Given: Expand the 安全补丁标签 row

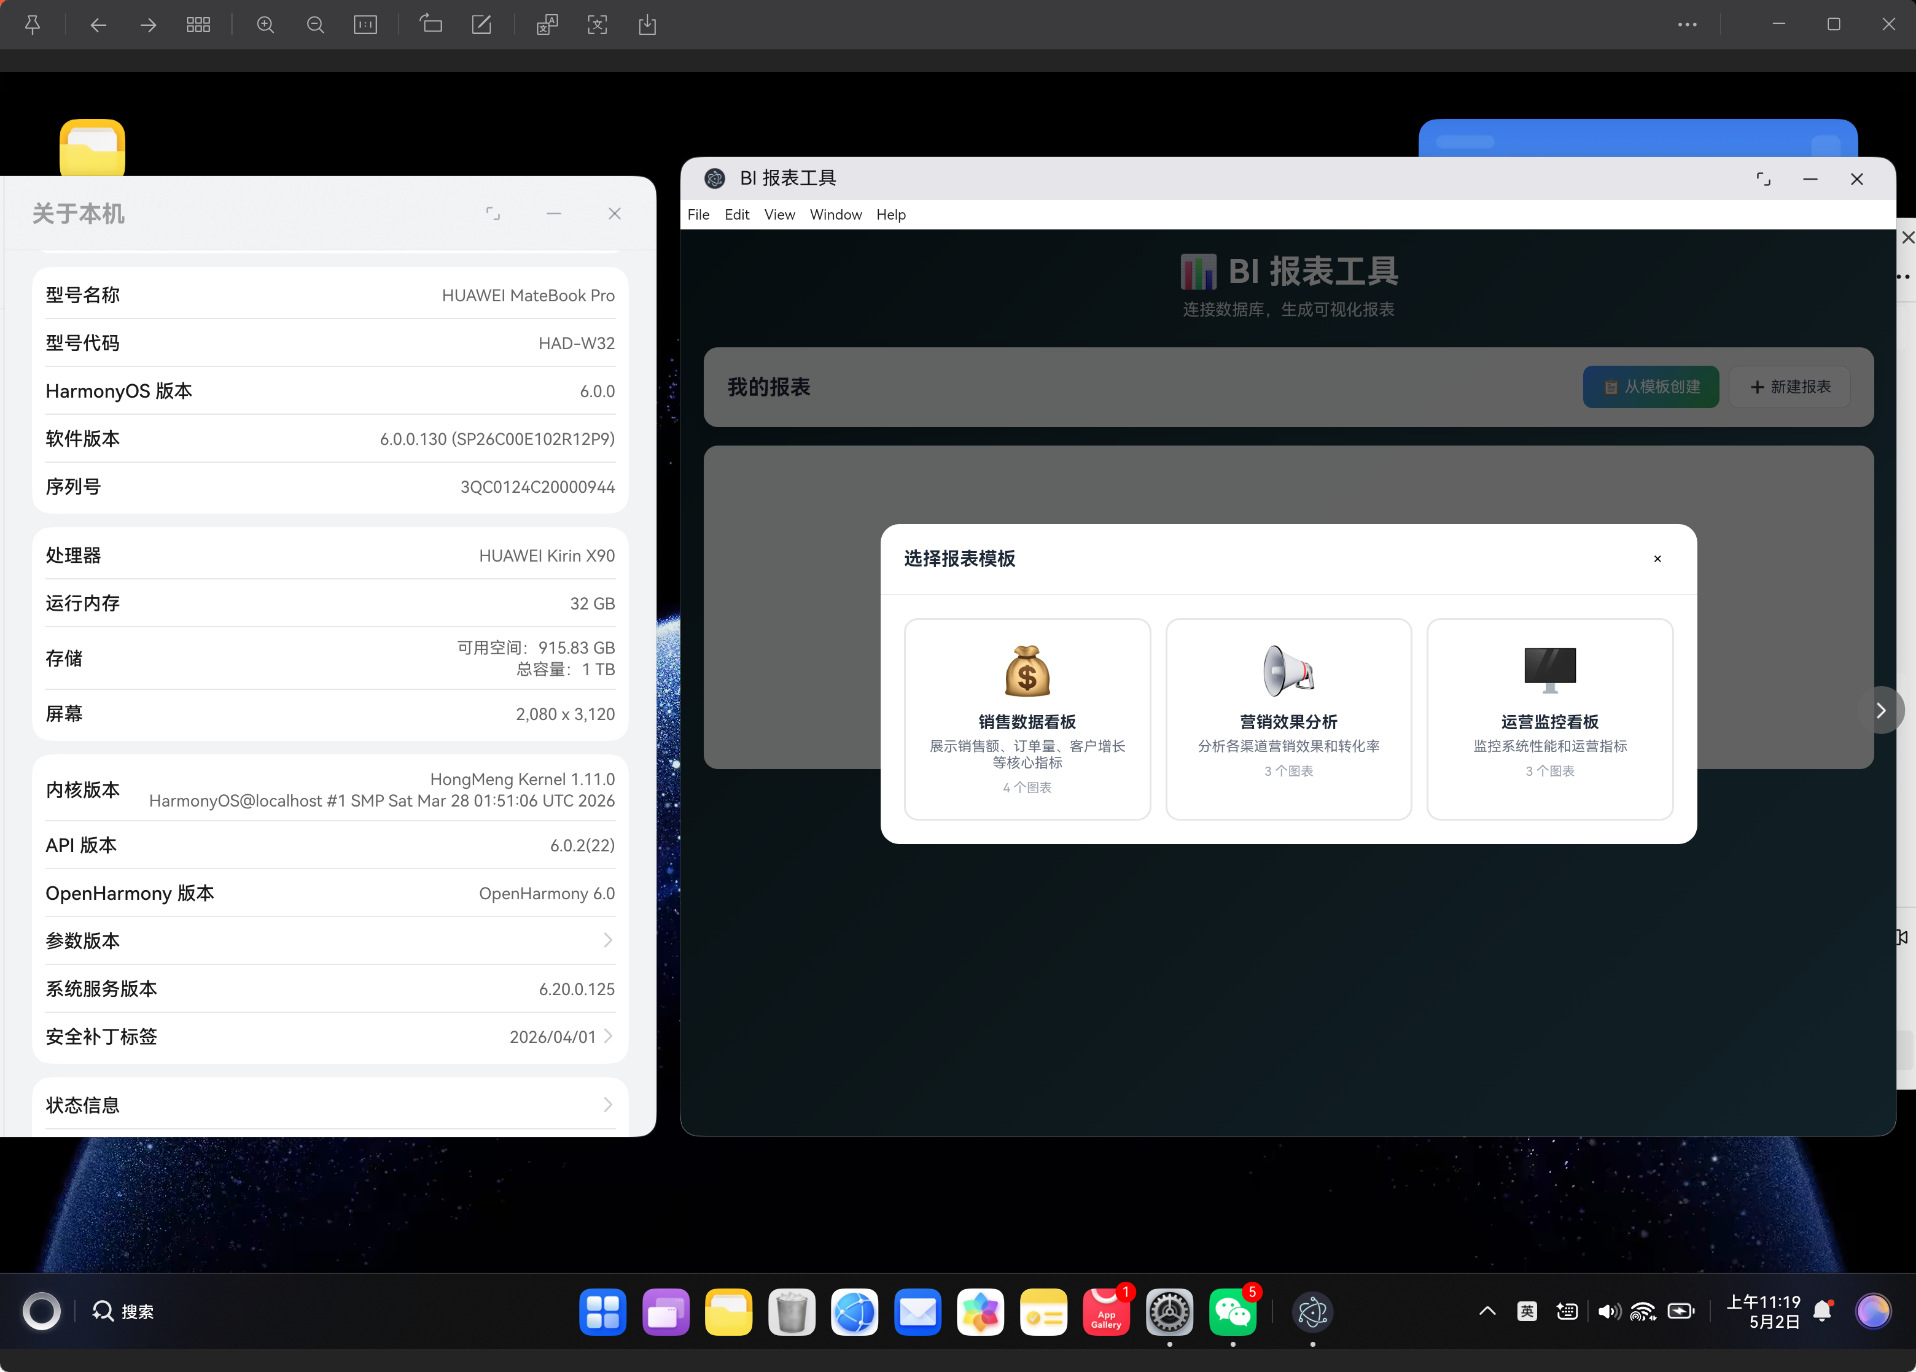Looking at the screenshot, I should (330, 1036).
